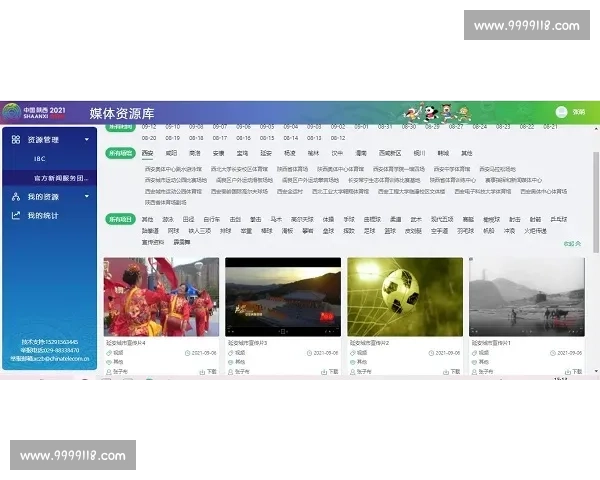The width and height of the screenshot is (600, 480).
Task: Click download icon on 延安城市宣传片1 card
Action: [x=568, y=372]
